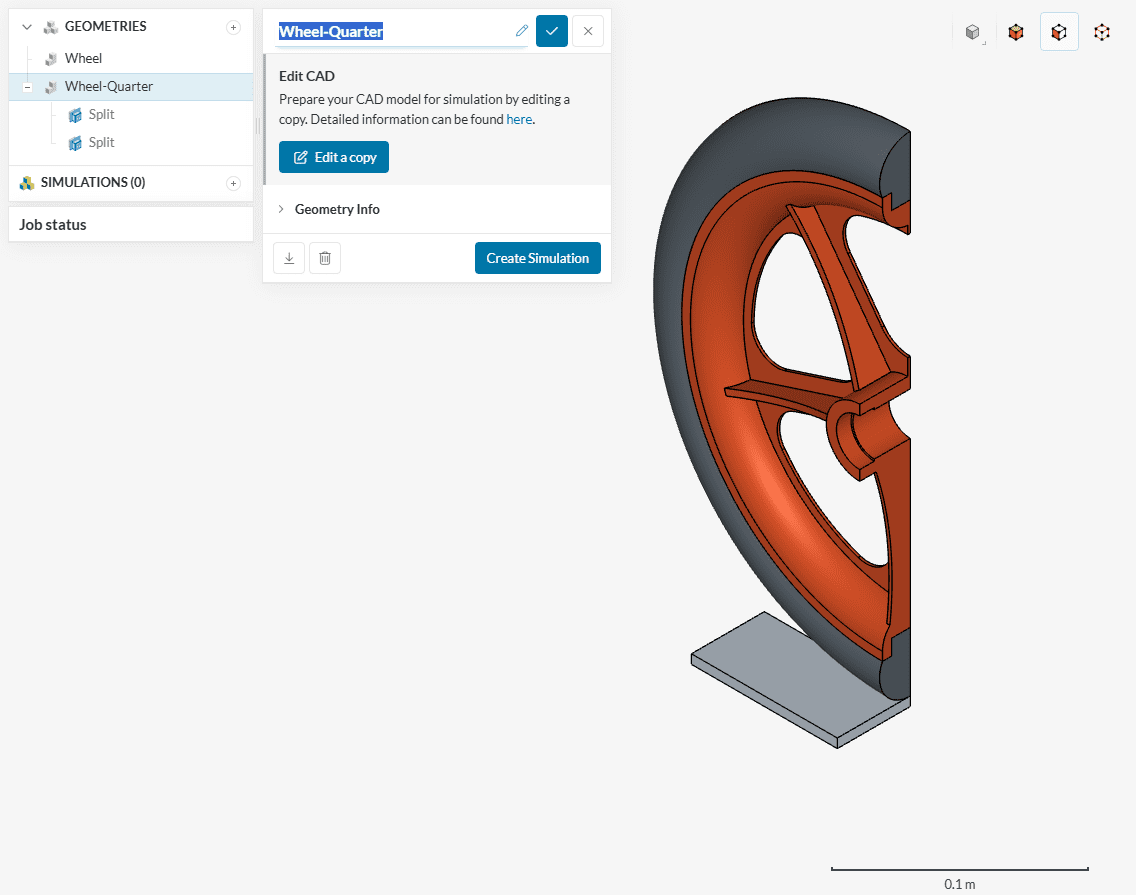
Task: Expand the Geometry Info section
Action: point(337,209)
